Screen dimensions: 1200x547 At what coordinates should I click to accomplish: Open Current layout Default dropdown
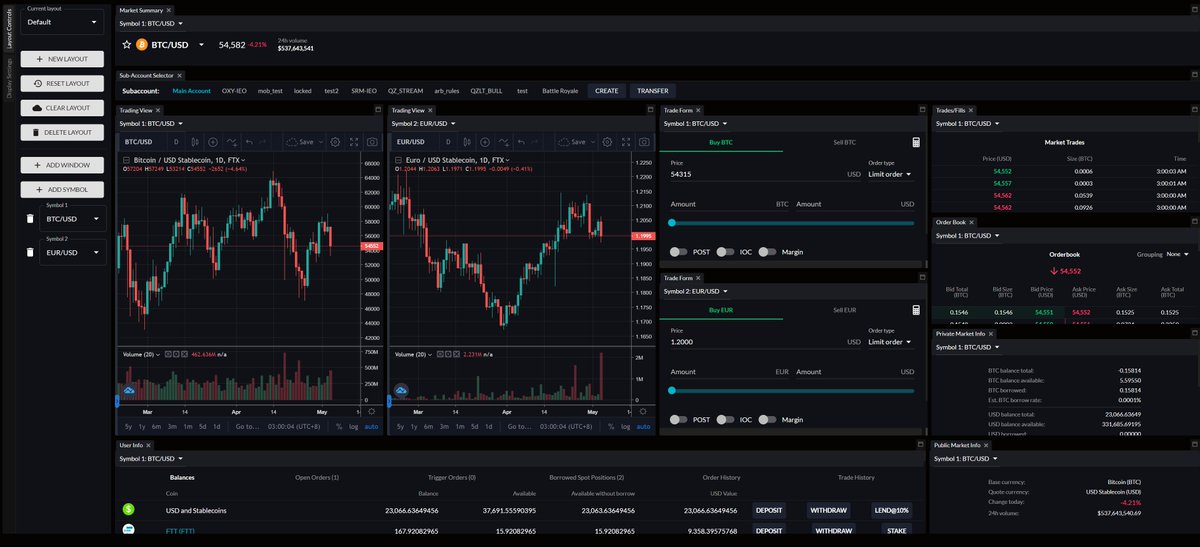point(62,21)
